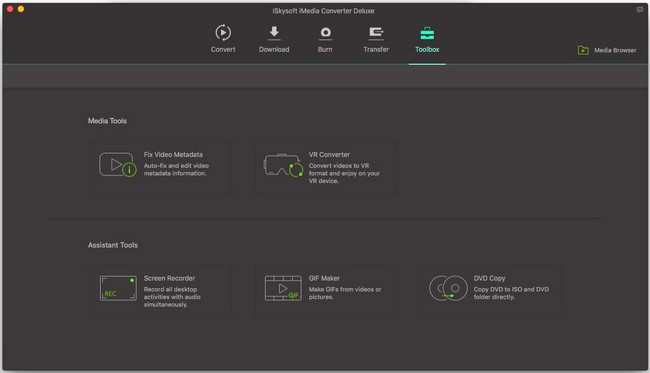Click the Fix Video Metadata icon
Screen dimensions: 650x373
pos(118,165)
